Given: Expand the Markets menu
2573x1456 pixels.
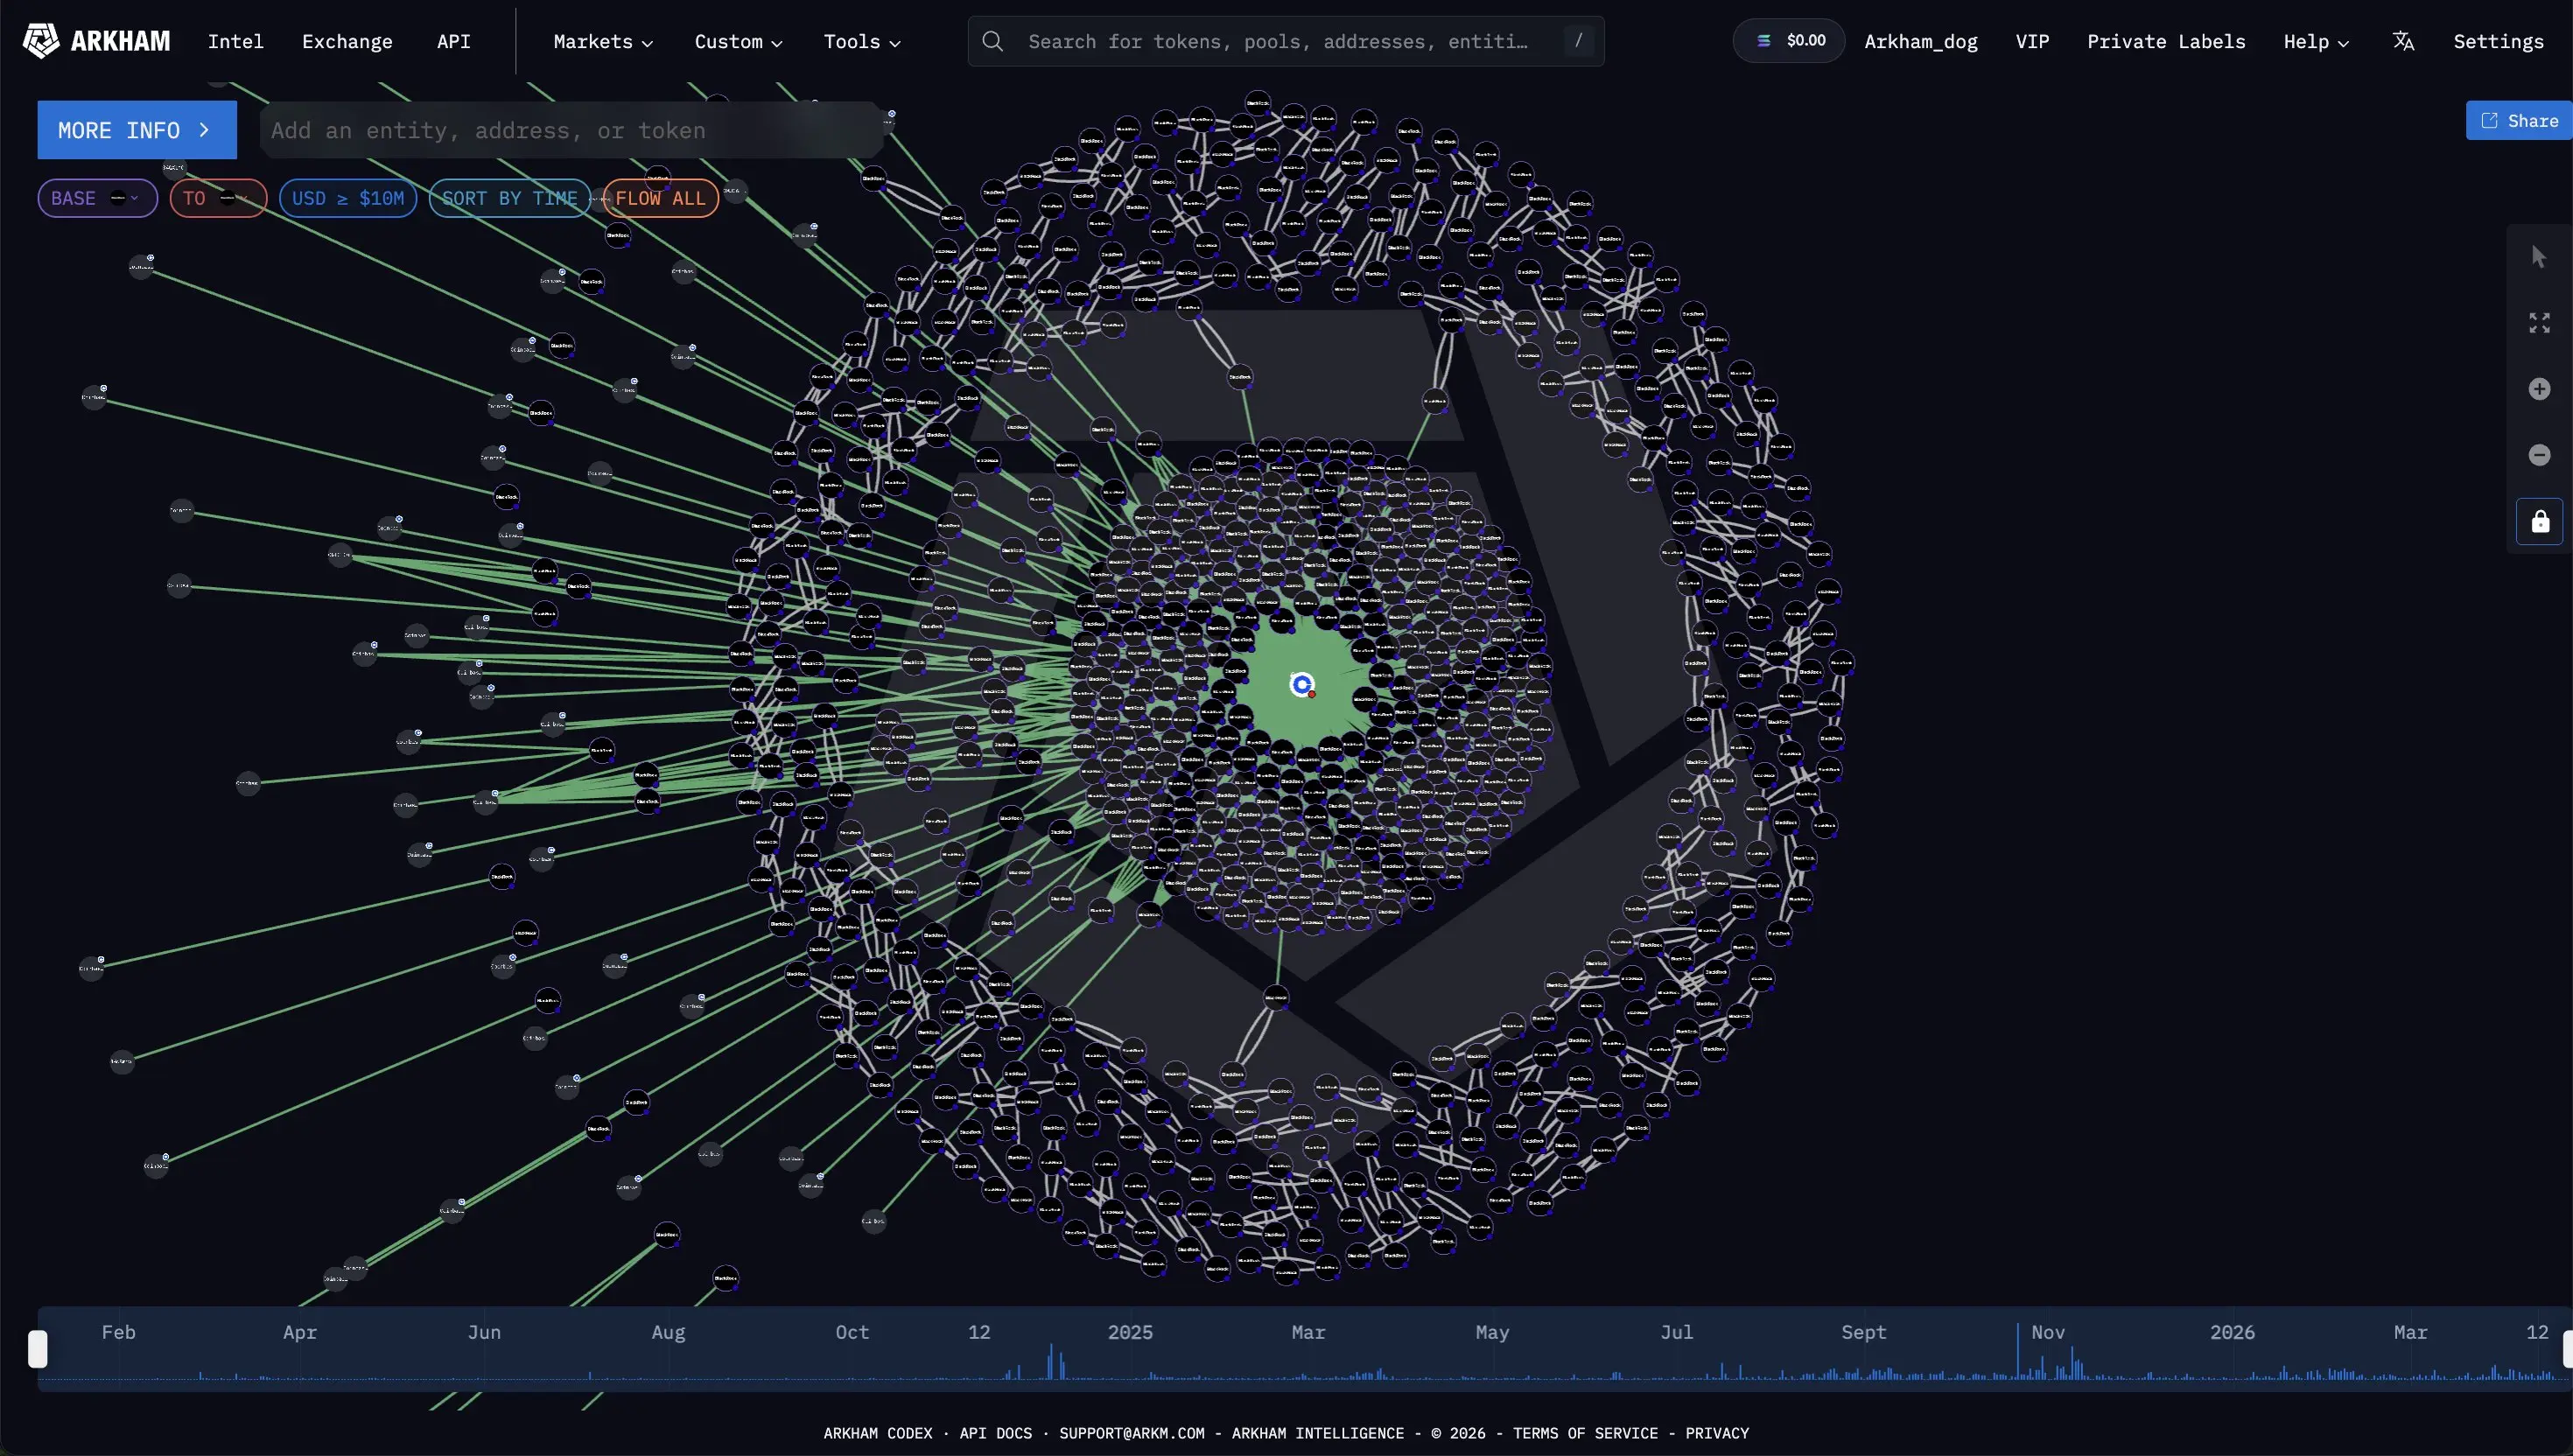Looking at the screenshot, I should point(602,41).
